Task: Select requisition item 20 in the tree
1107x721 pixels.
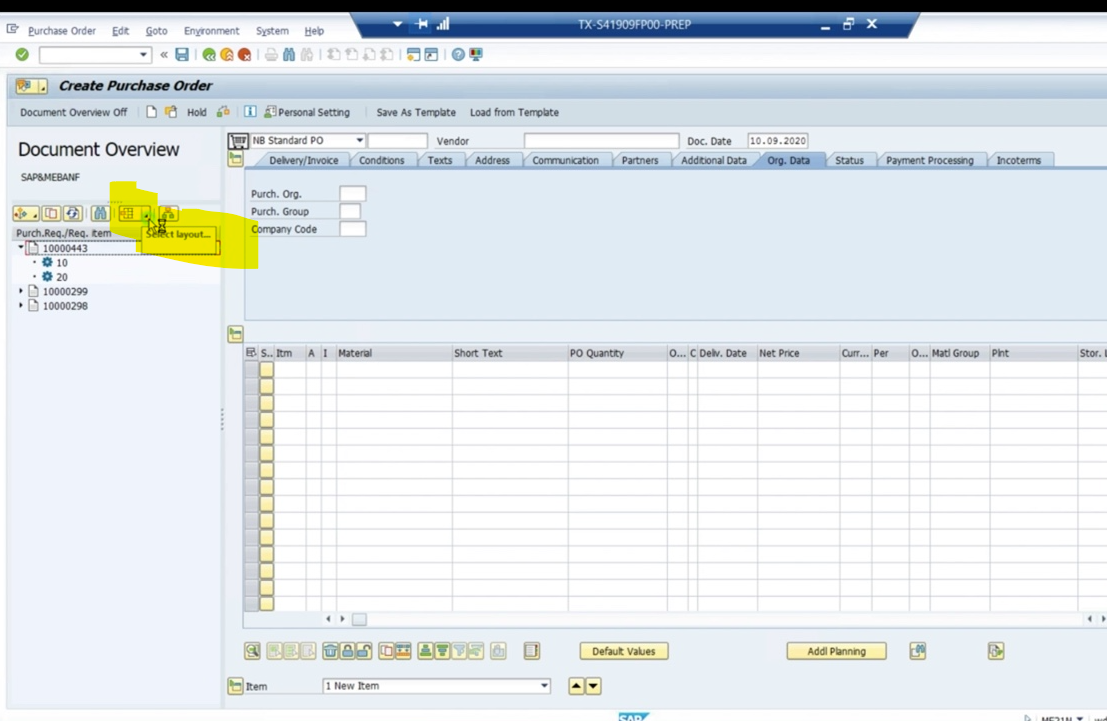Action: pyautogui.click(x=62, y=277)
